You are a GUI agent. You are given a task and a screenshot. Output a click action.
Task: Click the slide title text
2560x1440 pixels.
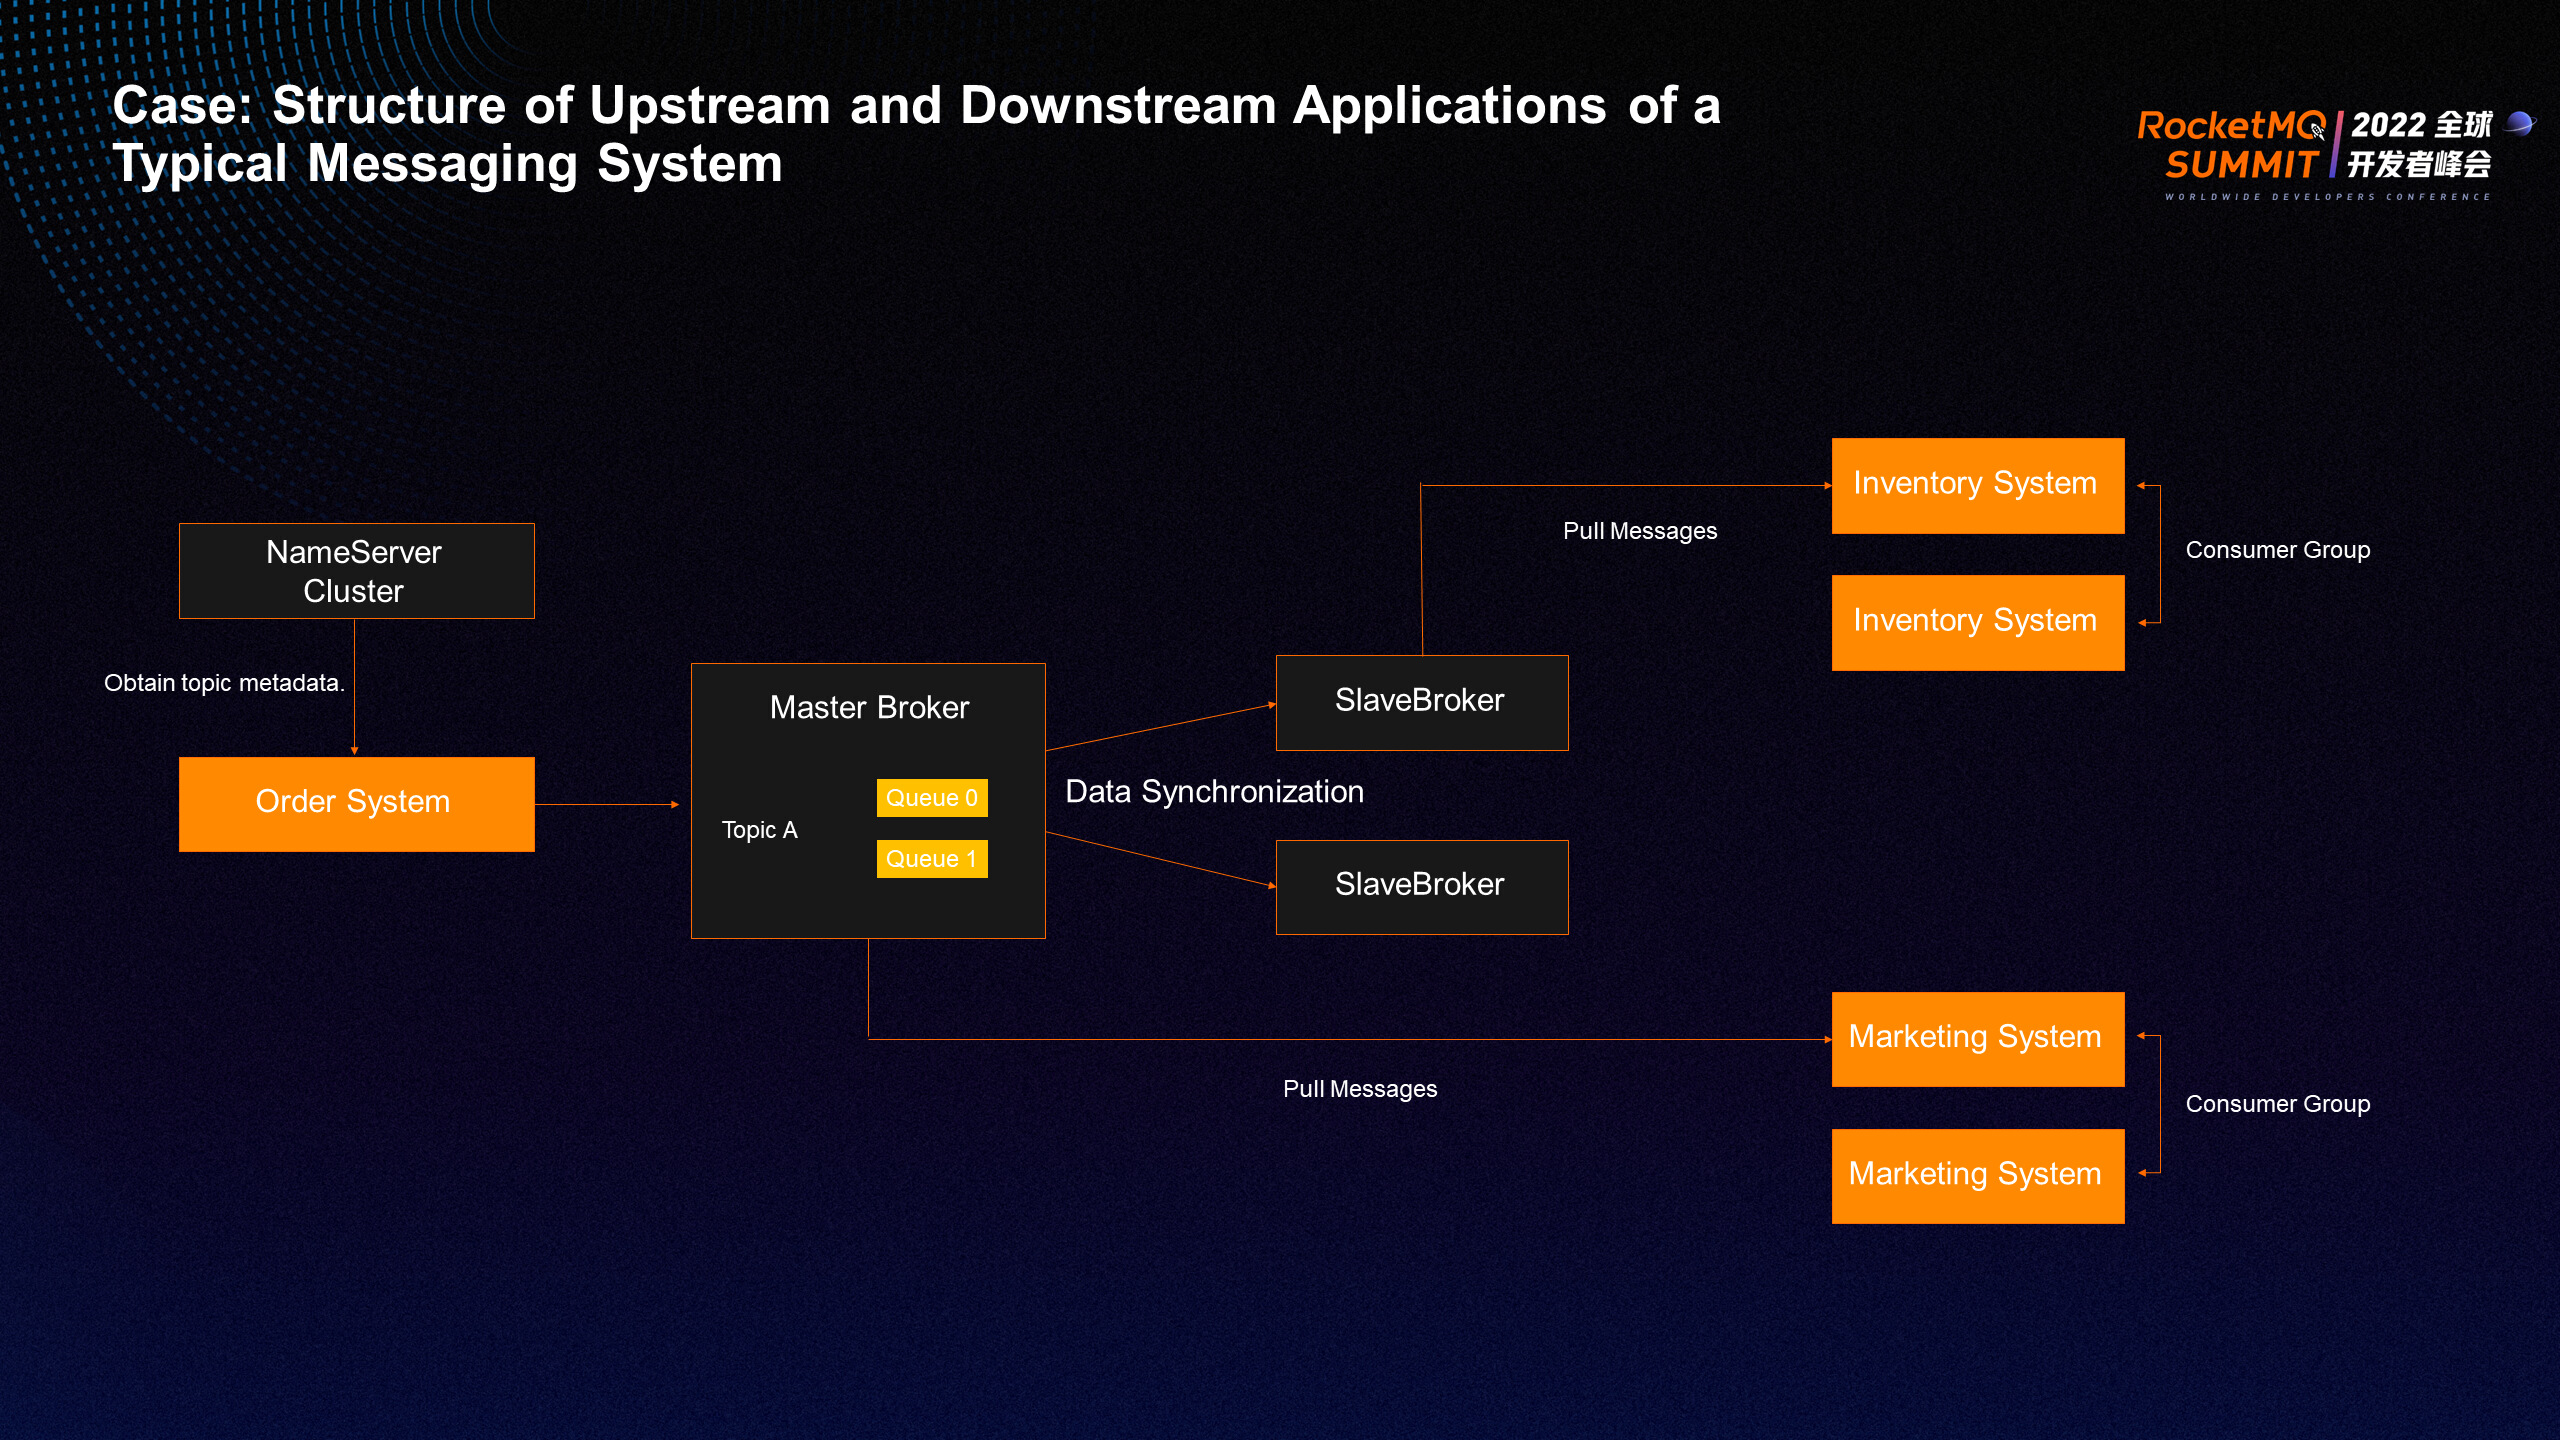(916, 134)
